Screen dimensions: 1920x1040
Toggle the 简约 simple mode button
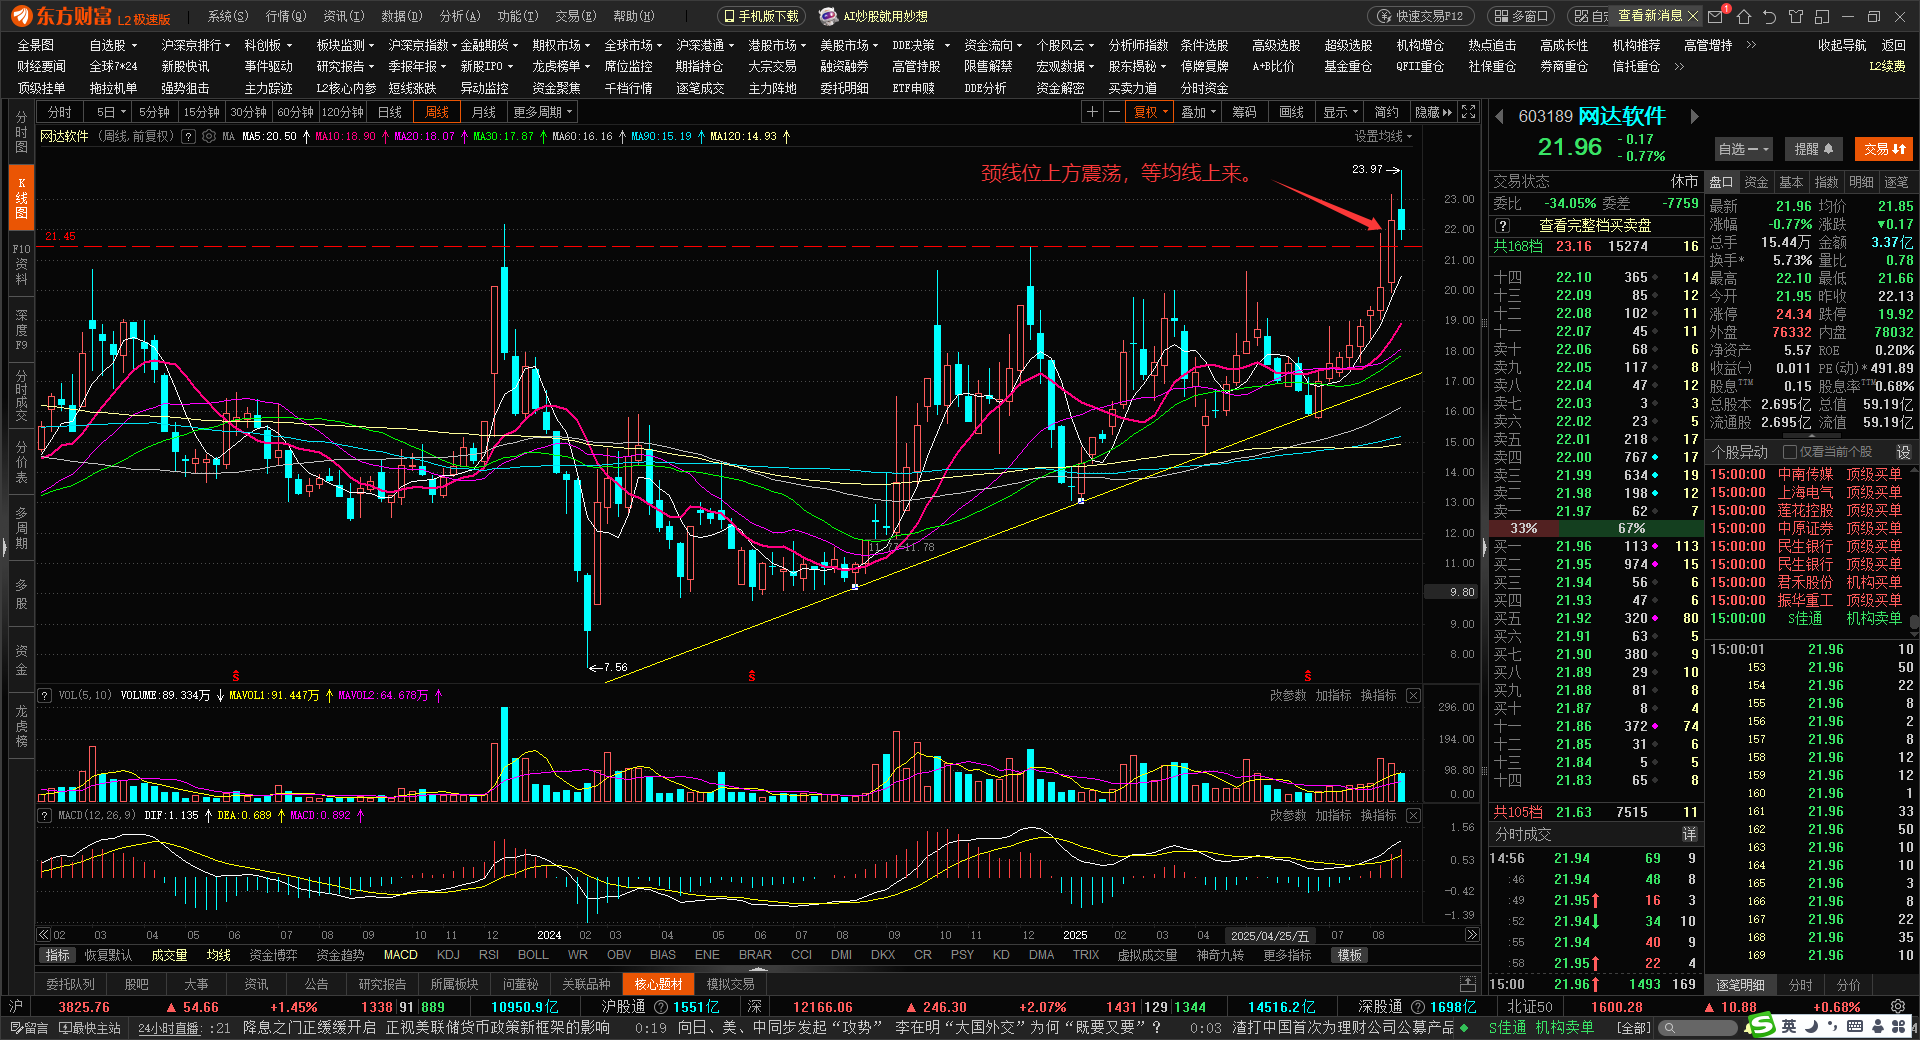tap(1386, 112)
